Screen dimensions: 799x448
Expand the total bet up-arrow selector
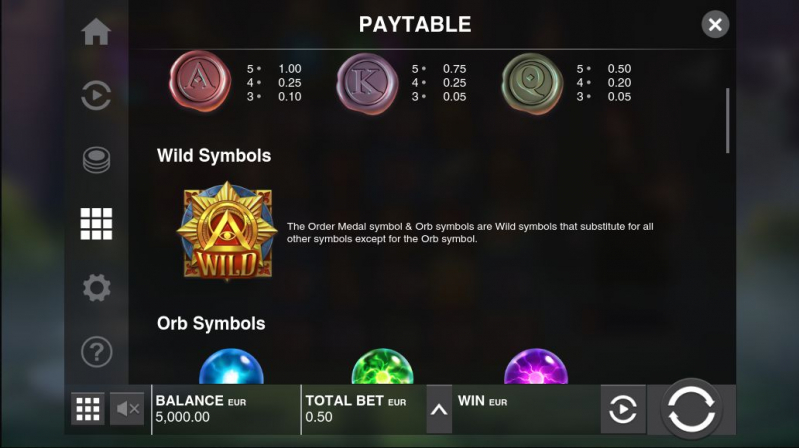point(439,409)
